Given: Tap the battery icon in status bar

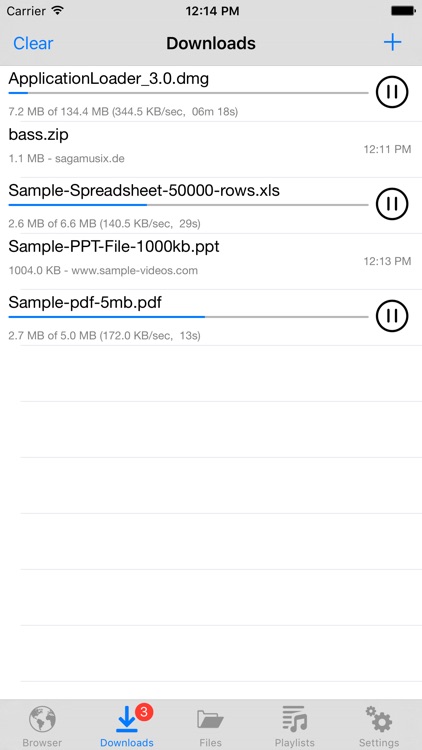Looking at the screenshot, I should (403, 11).
